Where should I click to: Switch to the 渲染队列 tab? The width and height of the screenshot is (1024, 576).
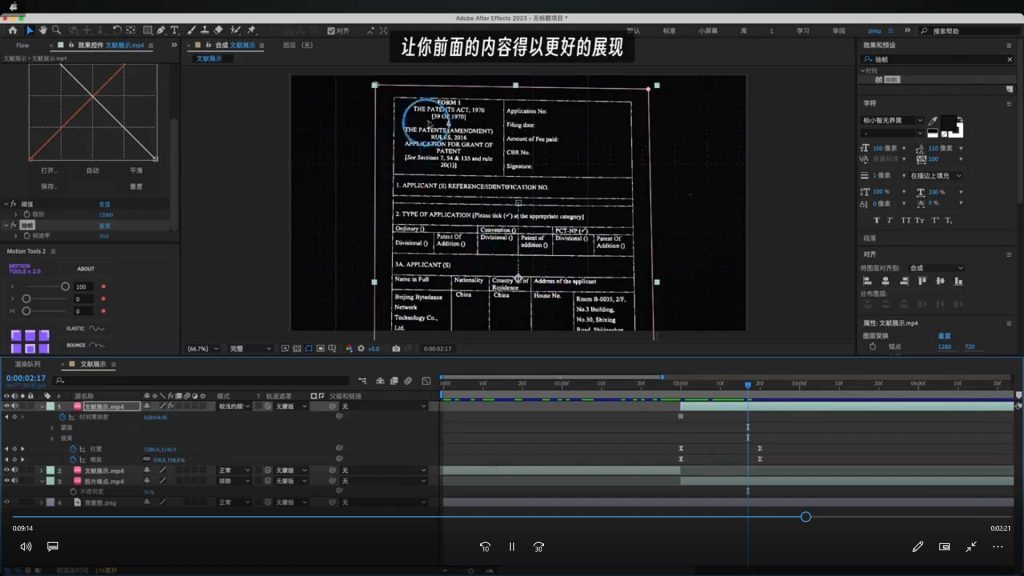(28, 364)
